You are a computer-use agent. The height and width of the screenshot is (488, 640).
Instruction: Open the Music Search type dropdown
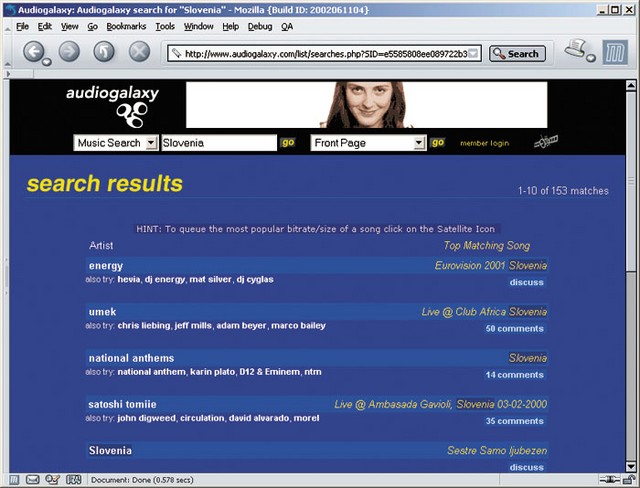click(x=151, y=143)
